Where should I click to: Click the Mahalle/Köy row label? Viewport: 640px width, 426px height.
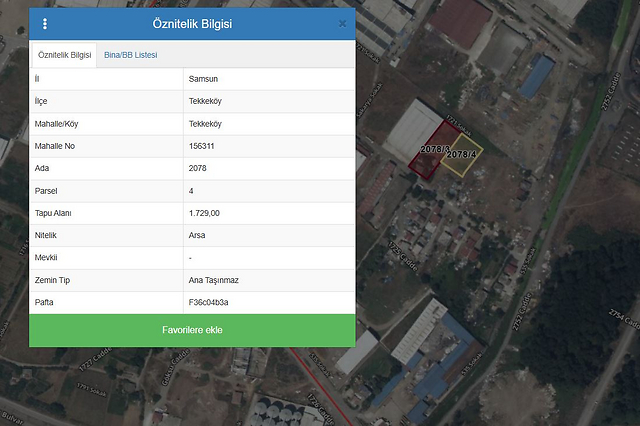coord(56,124)
